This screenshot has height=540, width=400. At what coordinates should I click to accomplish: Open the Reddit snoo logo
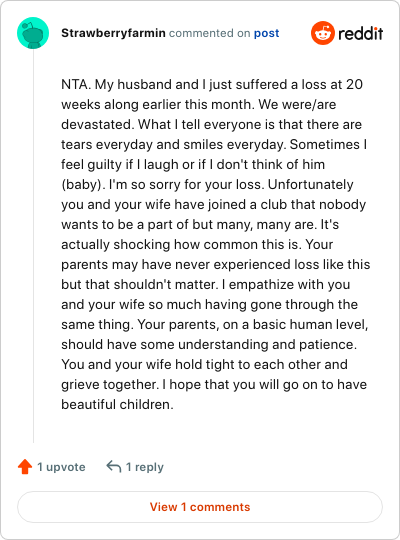click(x=322, y=33)
